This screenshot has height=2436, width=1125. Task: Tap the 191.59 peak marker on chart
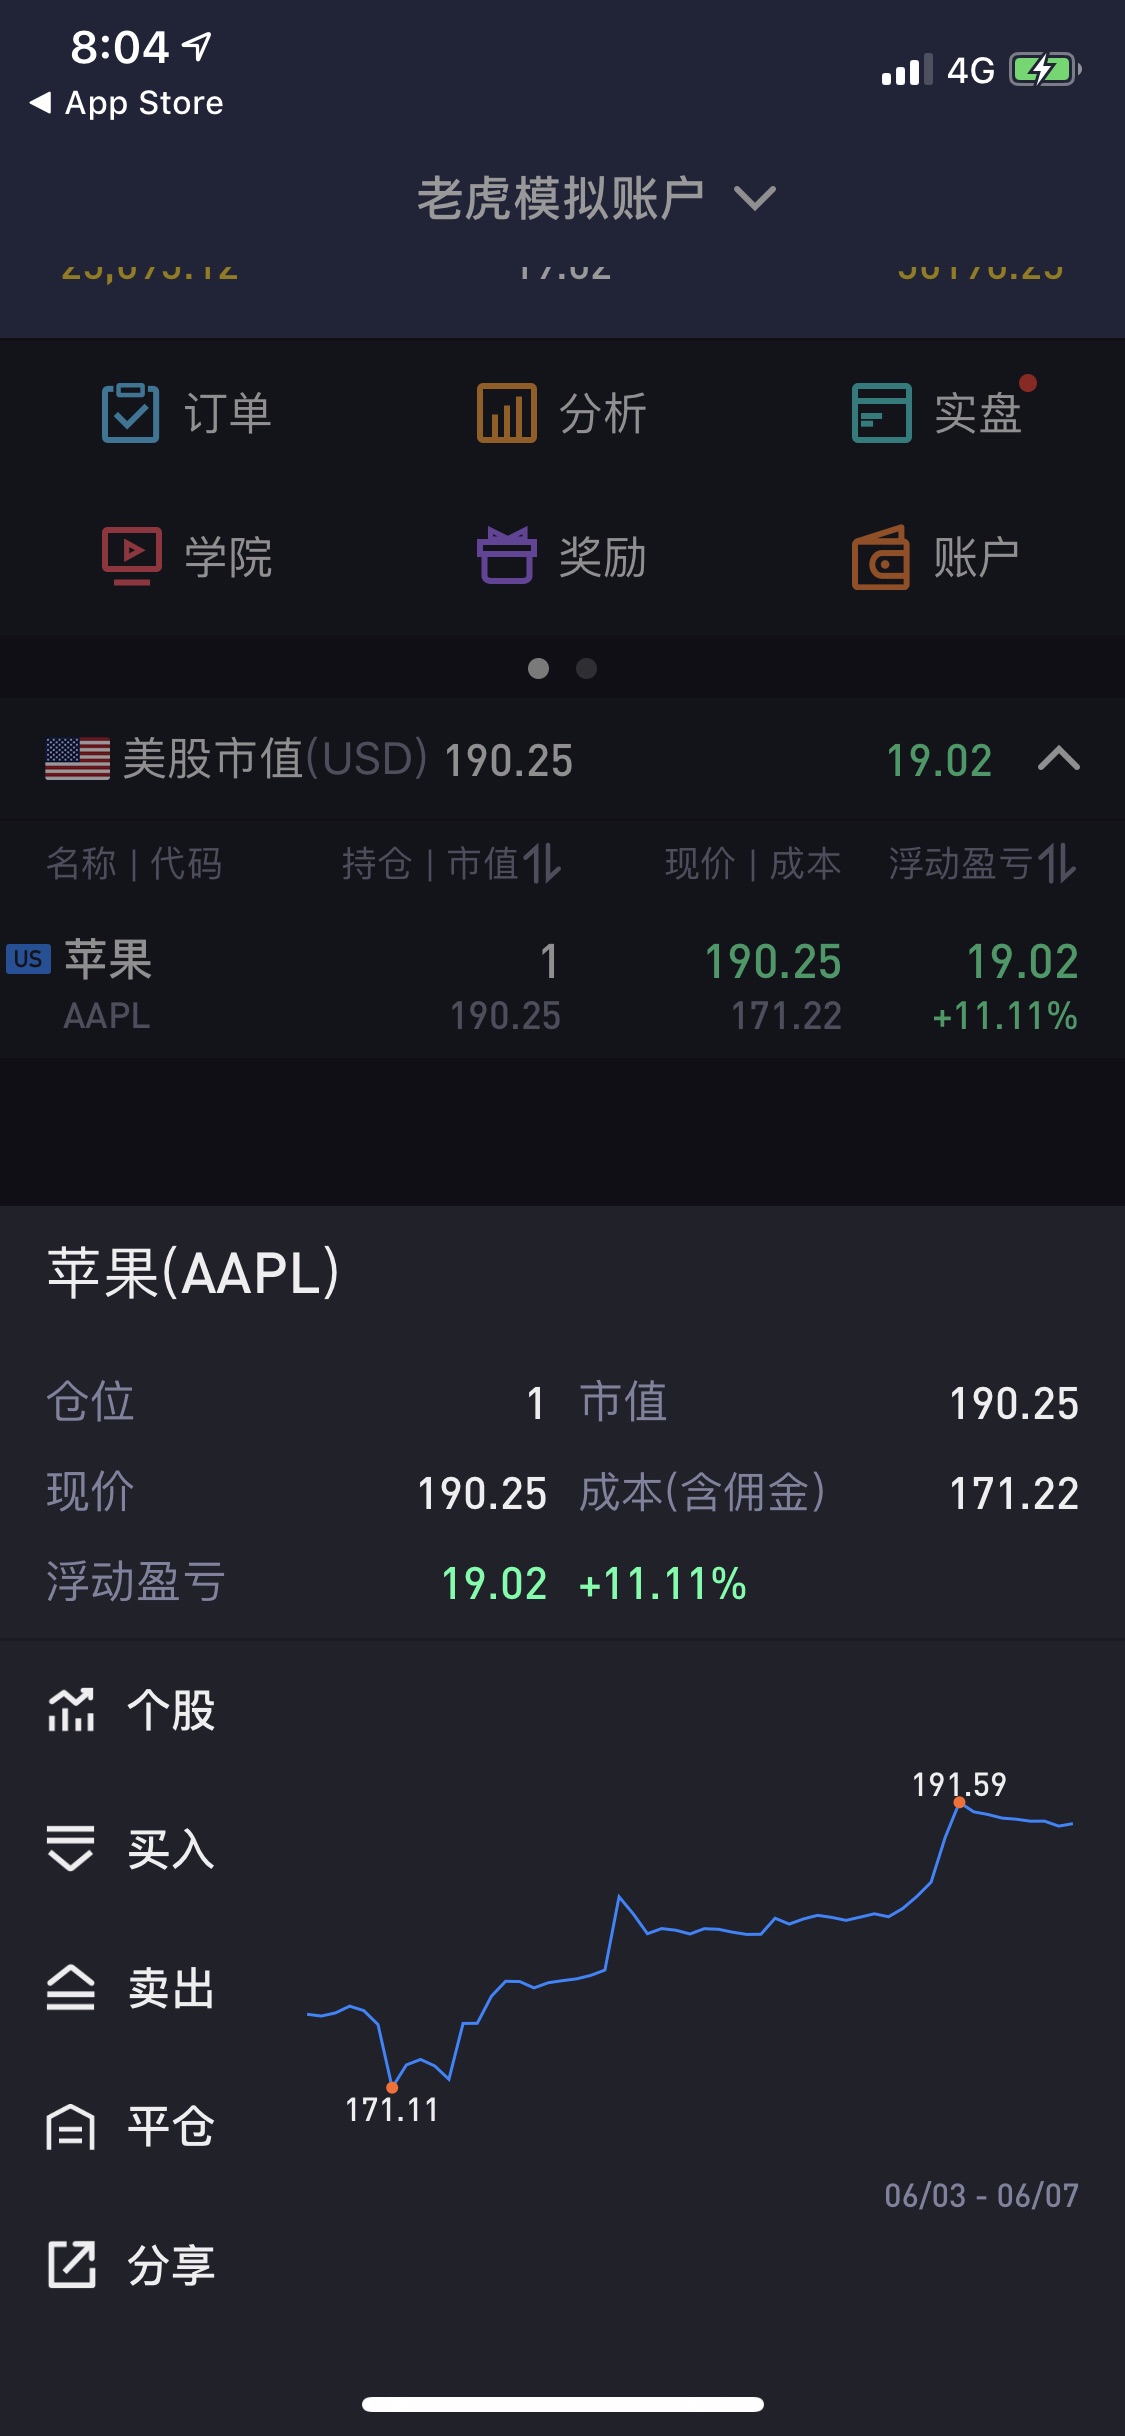click(x=959, y=1802)
